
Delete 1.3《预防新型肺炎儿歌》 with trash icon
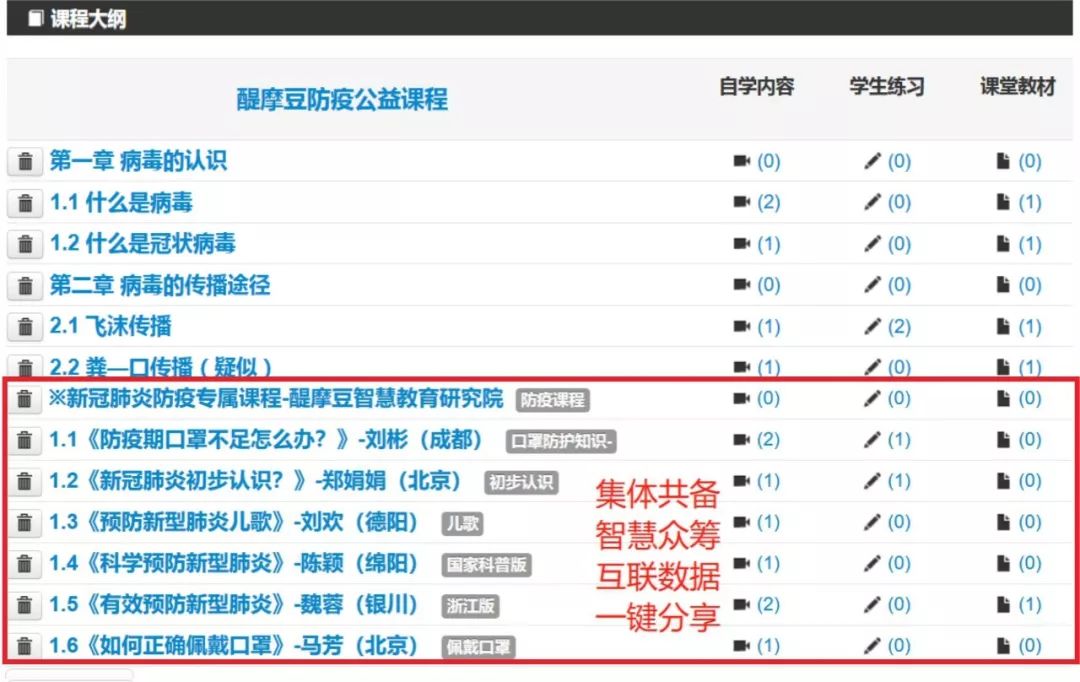[x=25, y=523]
